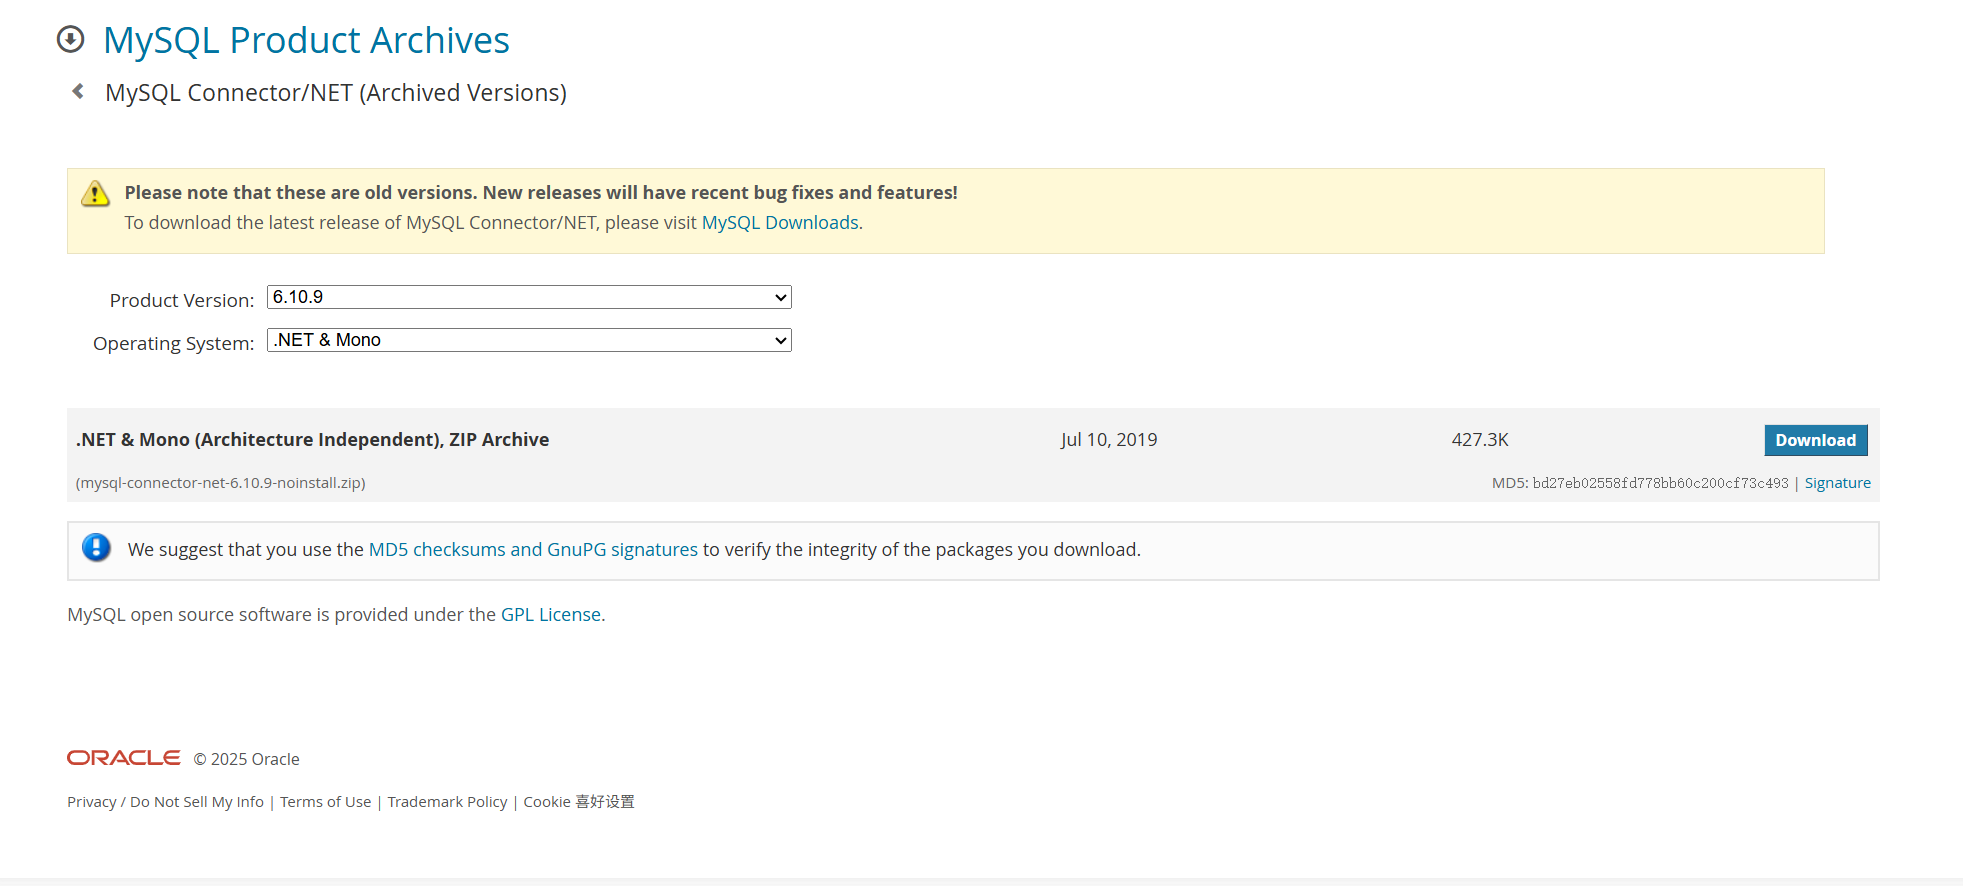Click the red Oracle logo
The height and width of the screenshot is (886, 1963).
pos(123,758)
